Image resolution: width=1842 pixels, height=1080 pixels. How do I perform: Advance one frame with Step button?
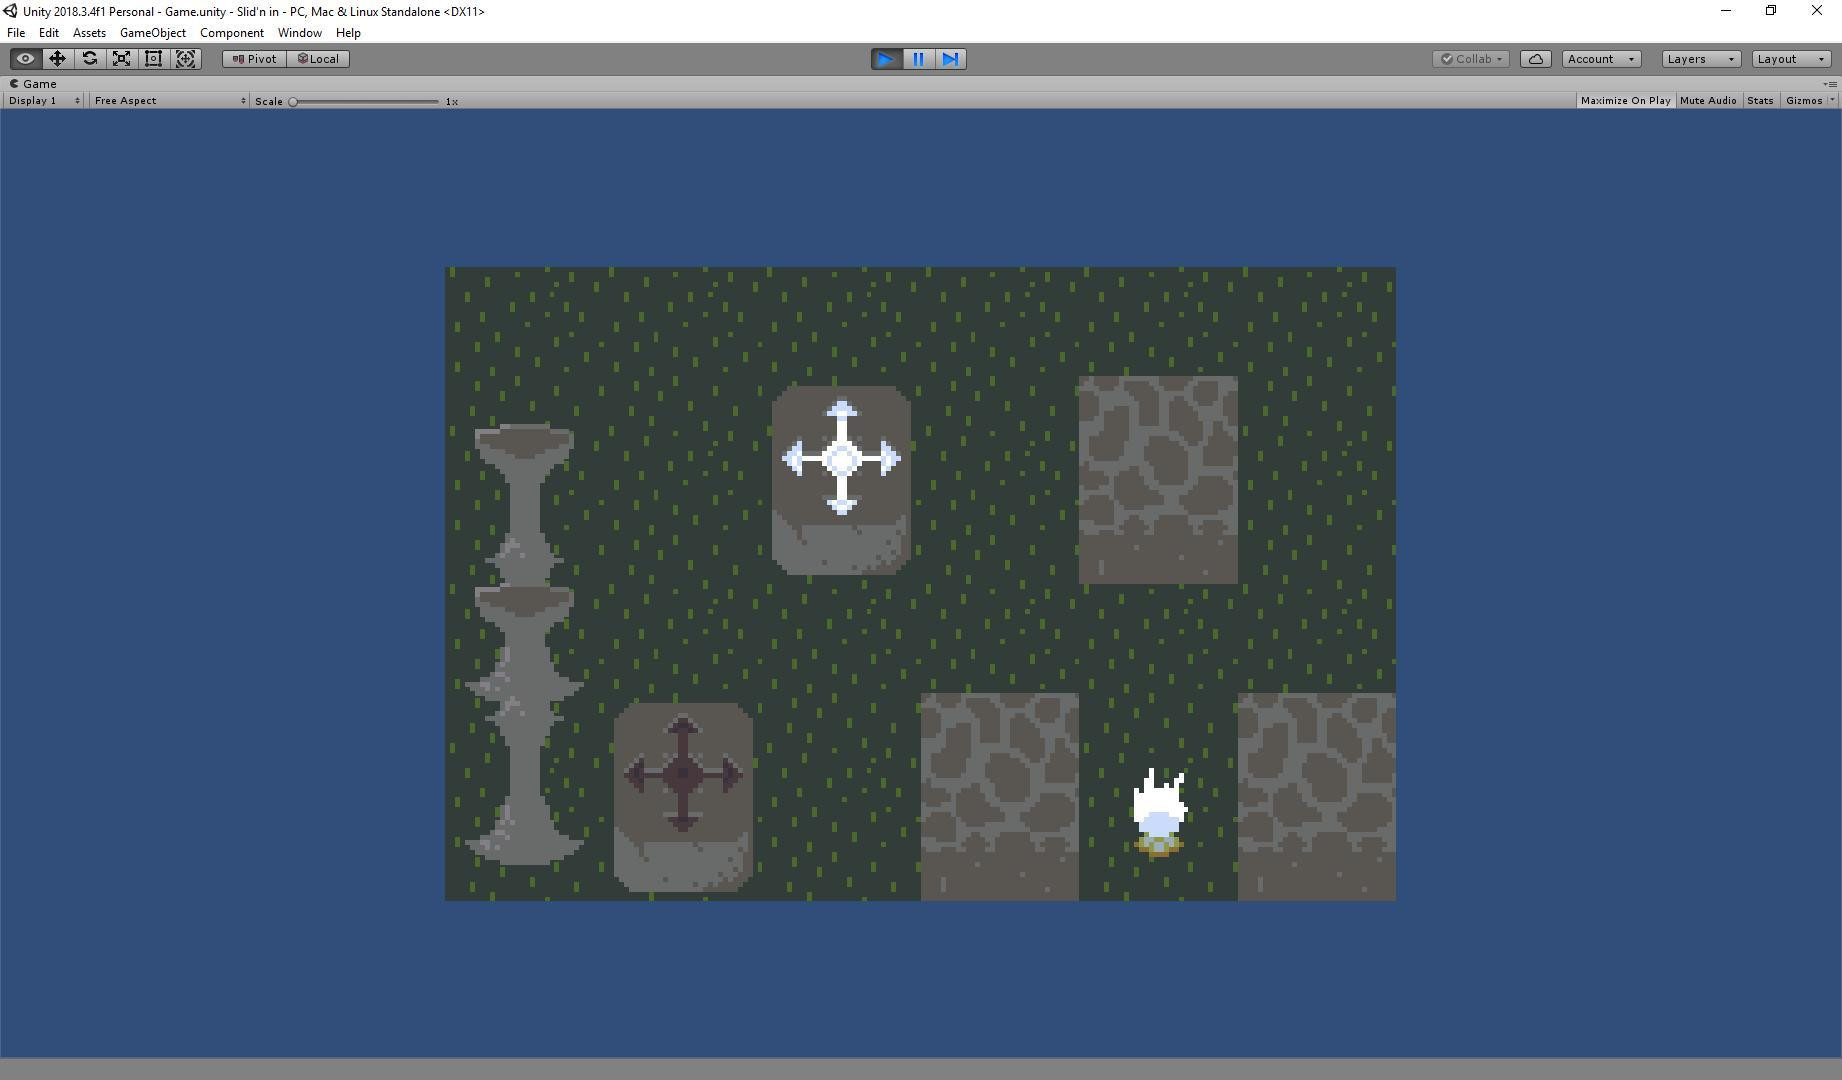point(951,59)
